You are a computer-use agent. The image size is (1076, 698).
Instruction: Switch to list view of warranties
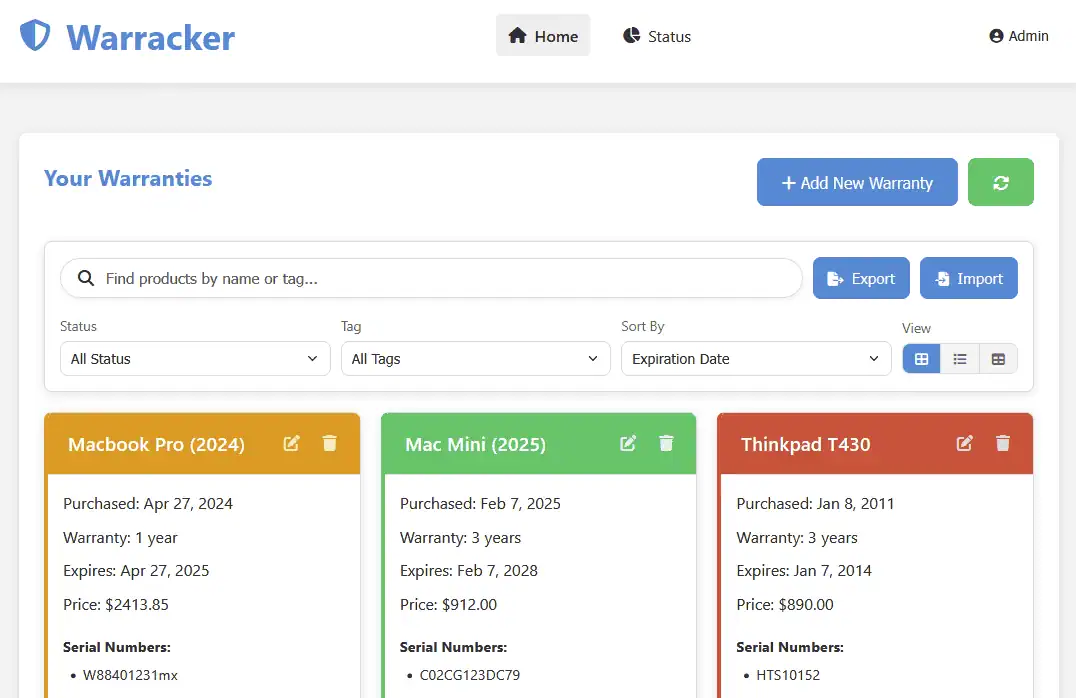point(959,358)
